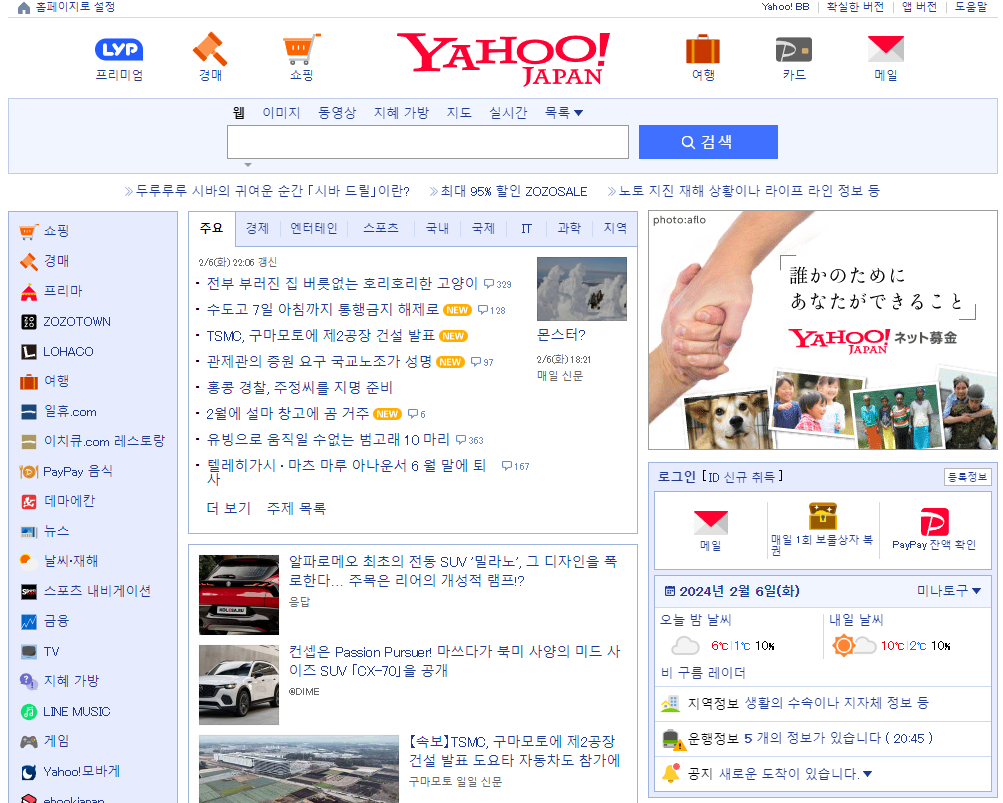Switch to the 국제 news tab
Viewport: 1003px width, 803px height.
click(483, 228)
